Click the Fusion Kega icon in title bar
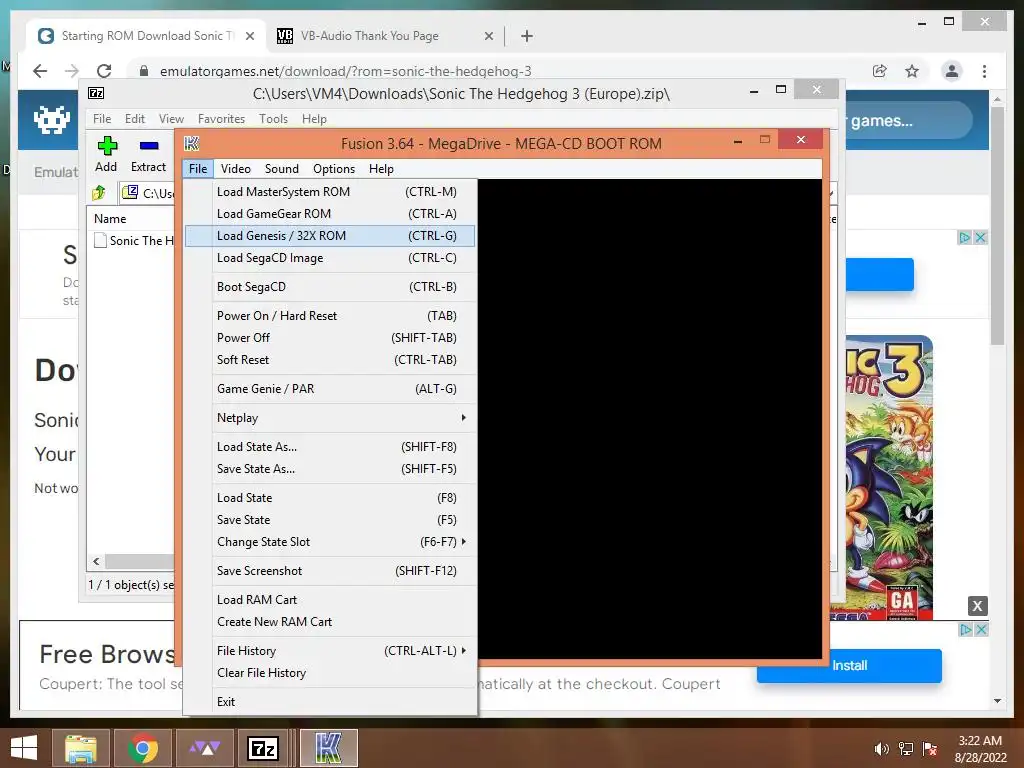The image size is (1024, 768). (x=191, y=143)
